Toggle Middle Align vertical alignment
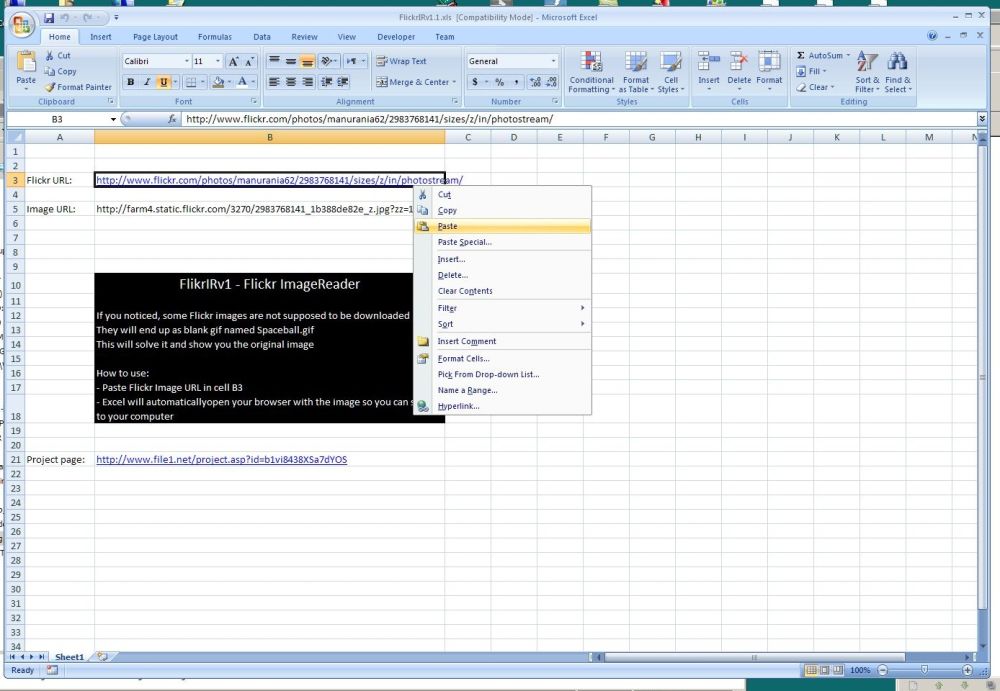Screen dimensions: 1000x691 291,61
